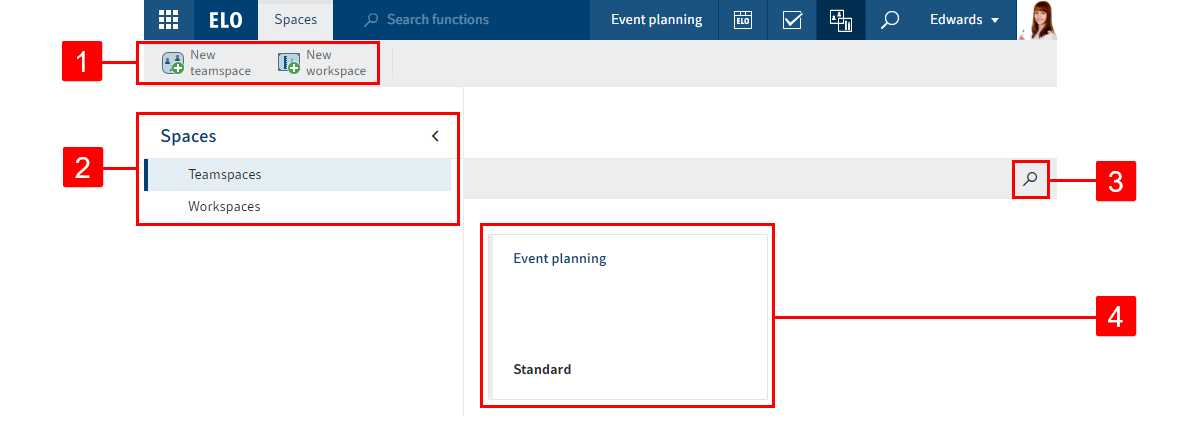This screenshot has height=425, width=1200.
Task: Select Teamspaces in the Spaces panel
Action: [x=225, y=174]
